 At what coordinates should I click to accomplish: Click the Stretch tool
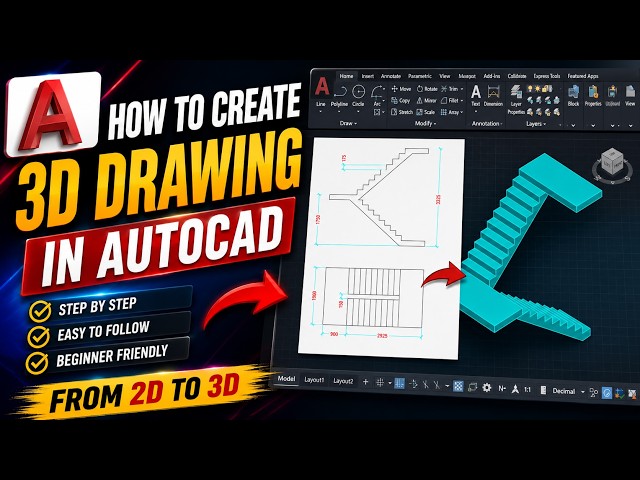[x=402, y=112]
